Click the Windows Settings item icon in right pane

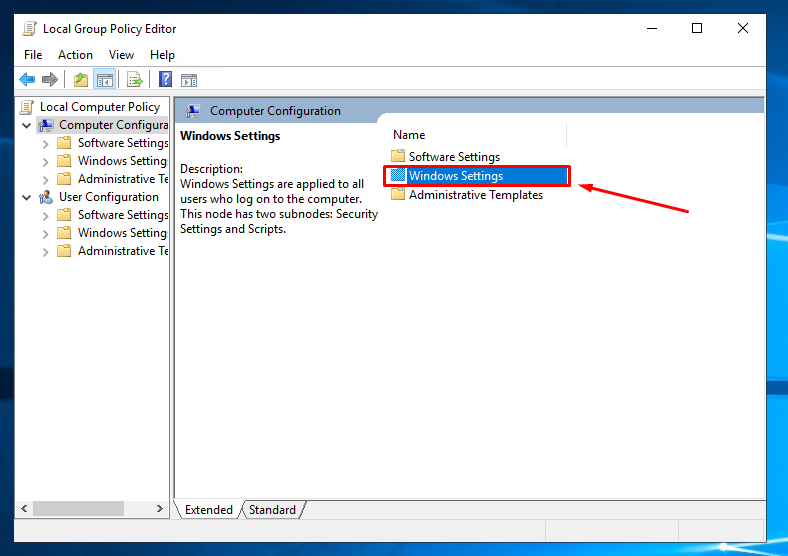click(398, 175)
